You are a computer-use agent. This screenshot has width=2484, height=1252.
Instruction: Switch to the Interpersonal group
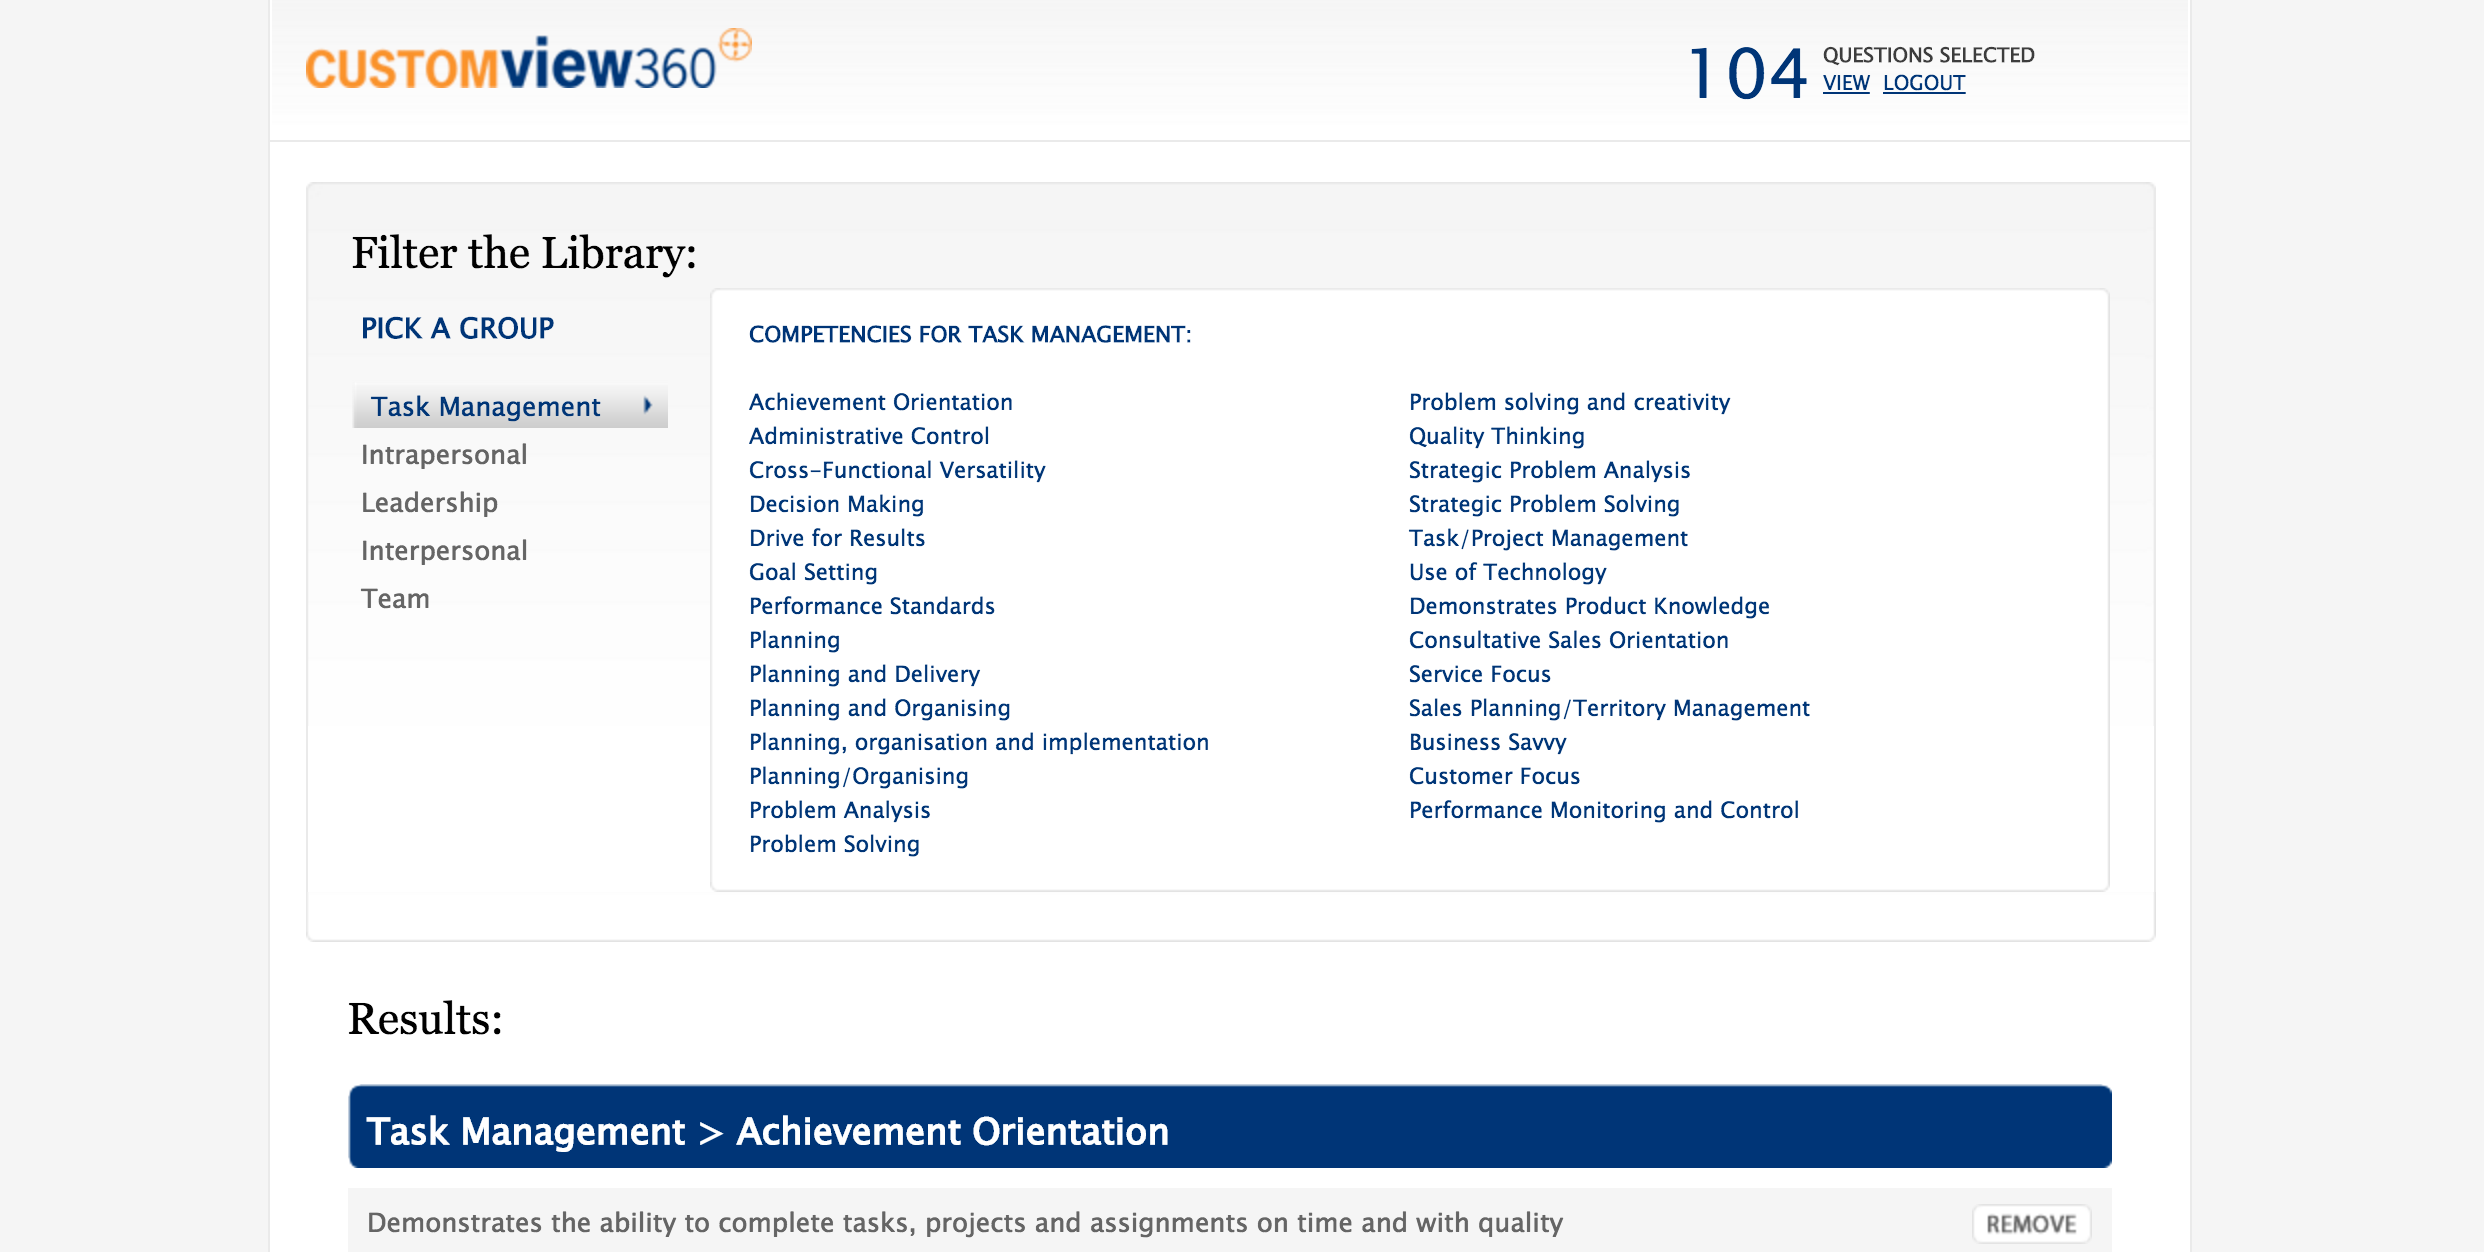click(x=443, y=550)
